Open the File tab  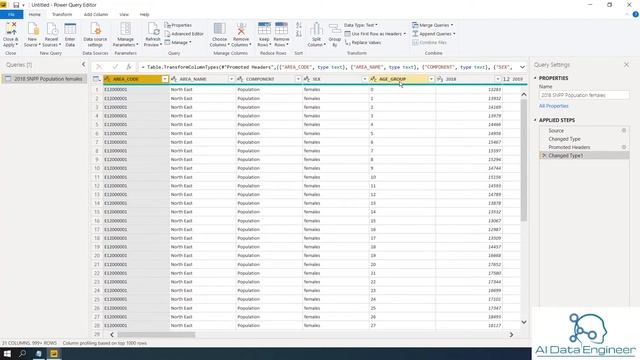11,14
